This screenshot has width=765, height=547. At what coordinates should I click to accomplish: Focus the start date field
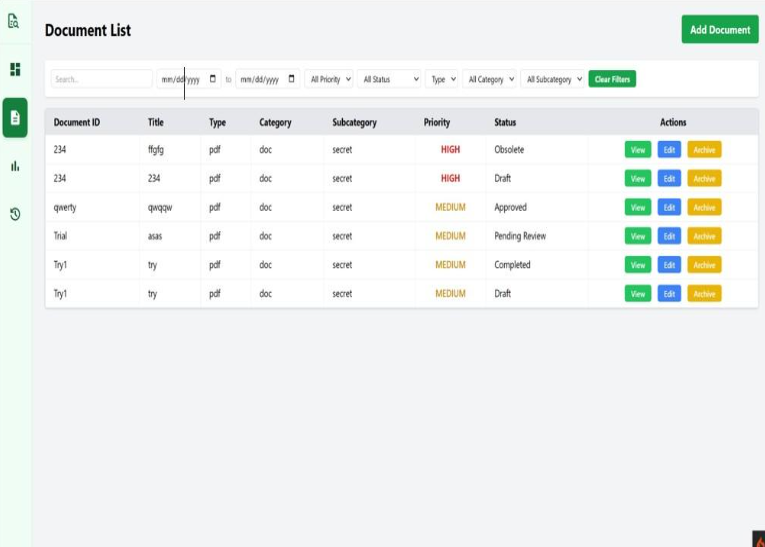pyautogui.click(x=189, y=79)
